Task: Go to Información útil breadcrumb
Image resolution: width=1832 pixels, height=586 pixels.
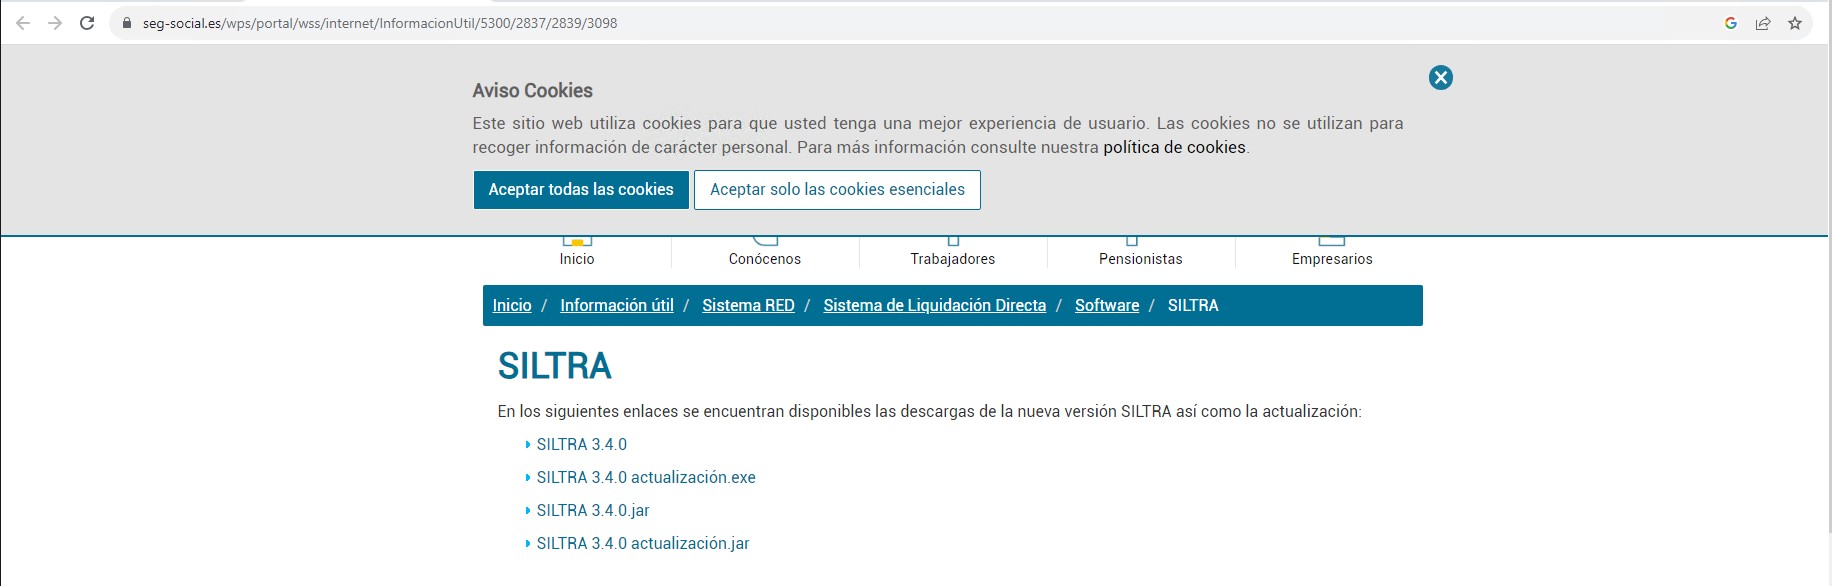Action: click(617, 306)
